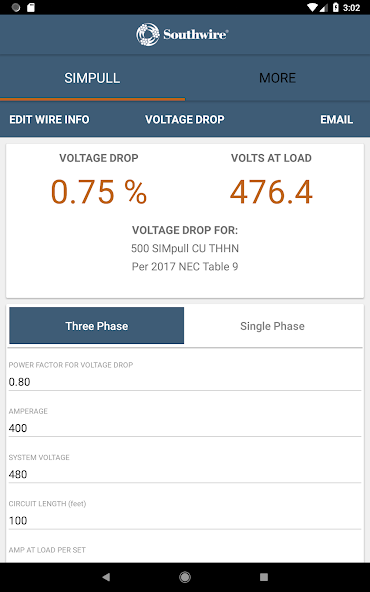Switch to the SIMPULL tab
The image size is (370, 592).
92,78
